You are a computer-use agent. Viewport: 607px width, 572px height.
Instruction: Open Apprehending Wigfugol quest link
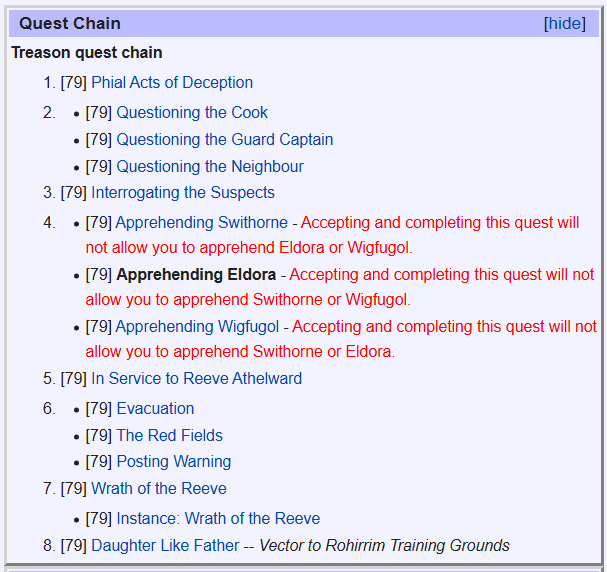[197, 326]
